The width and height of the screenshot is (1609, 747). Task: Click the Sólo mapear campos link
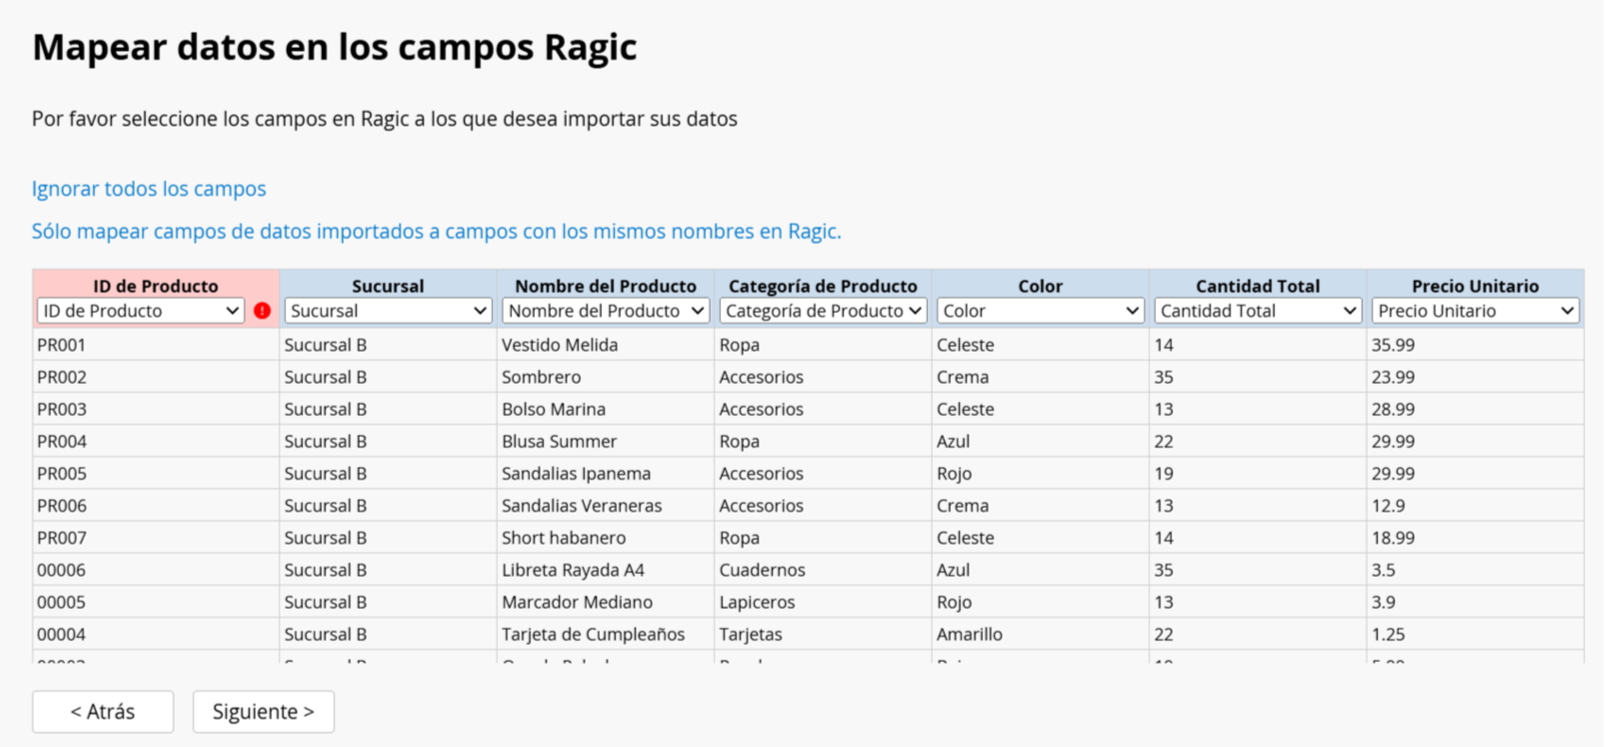pos(436,231)
